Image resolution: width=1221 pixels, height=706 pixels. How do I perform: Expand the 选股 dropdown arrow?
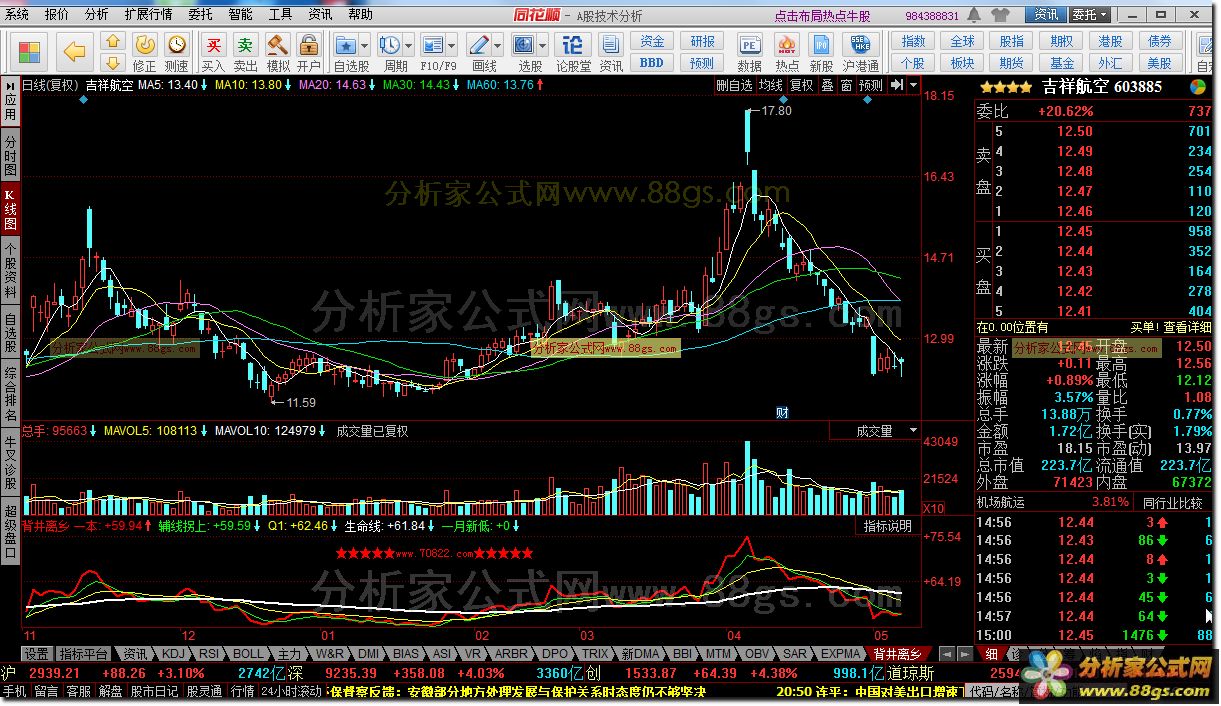click(x=544, y=45)
